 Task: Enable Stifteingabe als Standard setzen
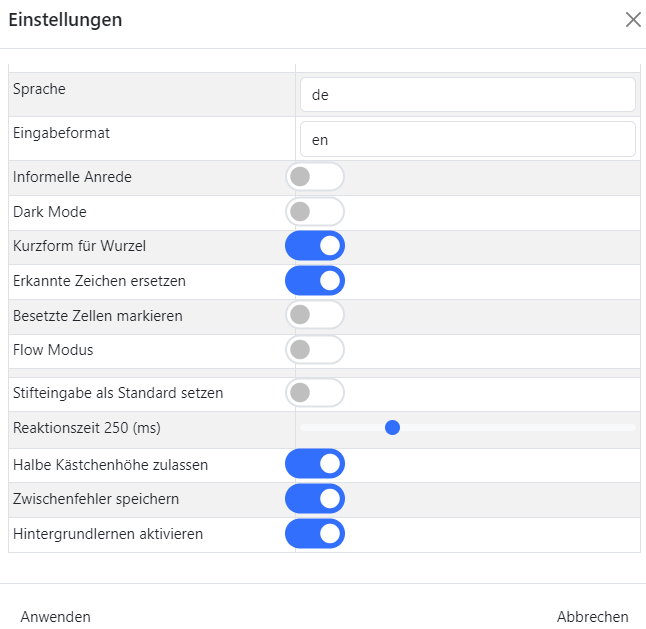(x=314, y=393)
